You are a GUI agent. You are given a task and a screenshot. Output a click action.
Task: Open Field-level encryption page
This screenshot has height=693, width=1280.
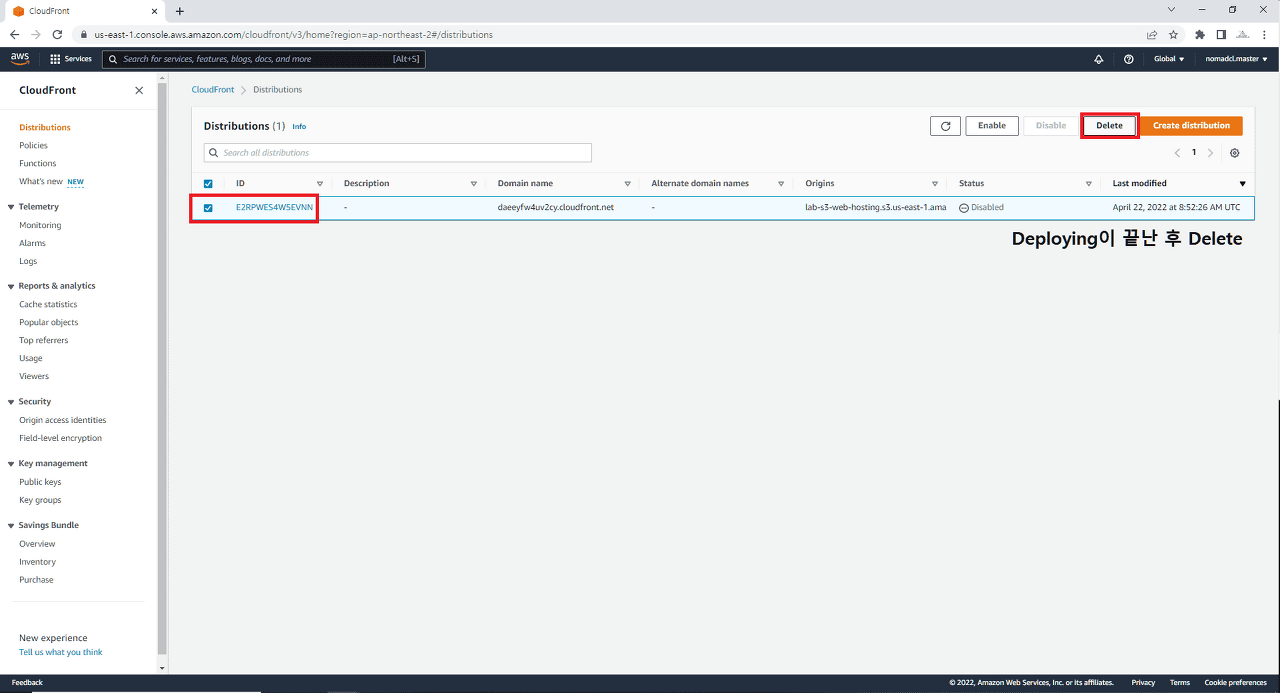click(60, 439)
